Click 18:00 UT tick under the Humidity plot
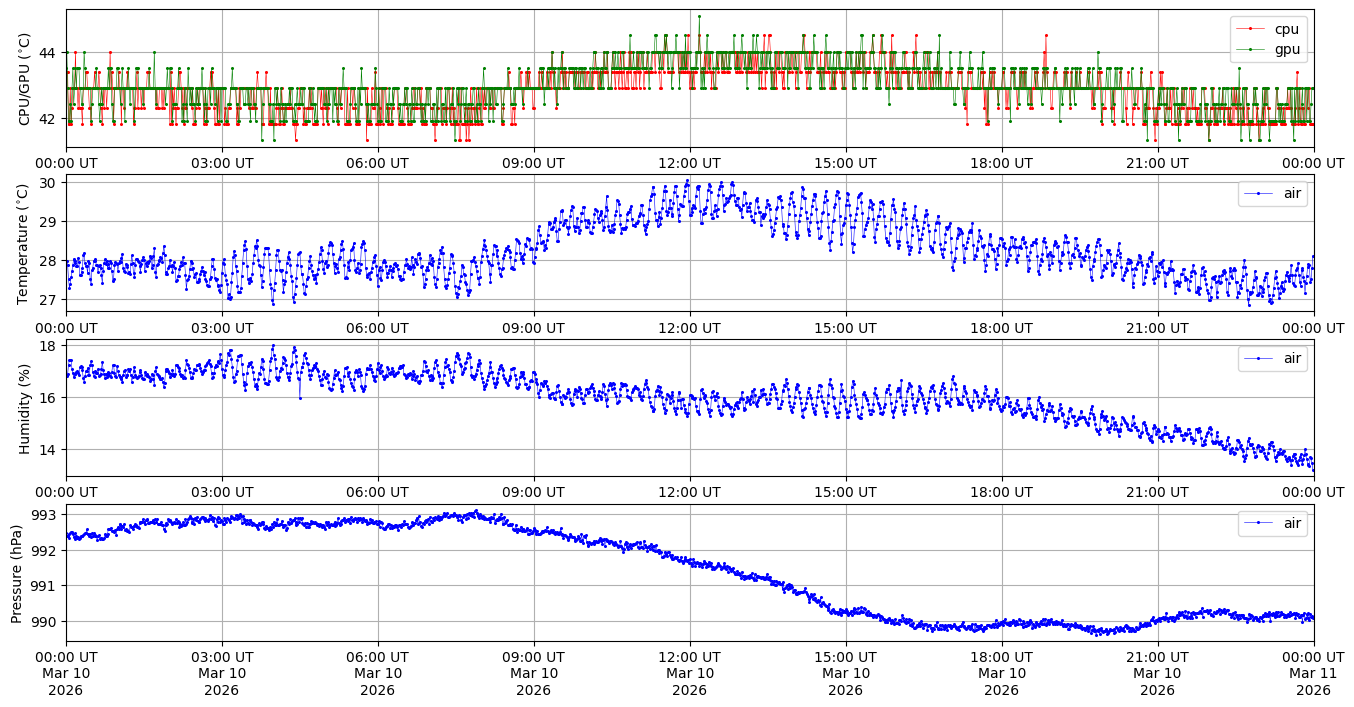Viewport: 1354px width, 707px height. 1001,492
